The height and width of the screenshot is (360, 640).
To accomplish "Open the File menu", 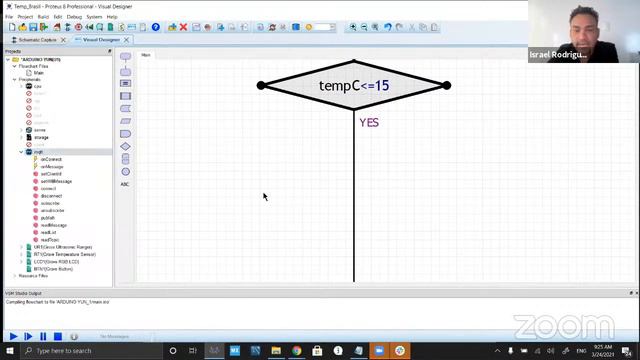I will point(9,17).
